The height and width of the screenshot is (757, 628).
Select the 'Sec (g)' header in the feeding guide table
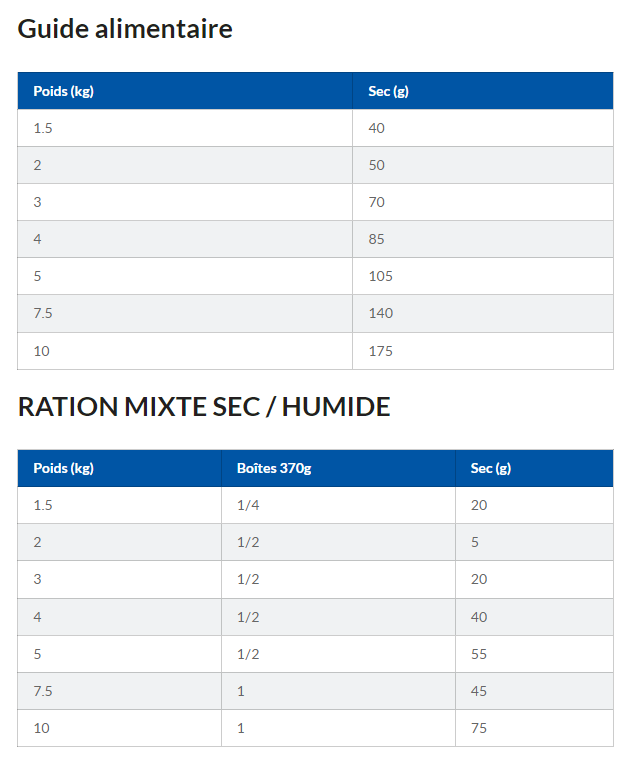(x=388, y=91)
